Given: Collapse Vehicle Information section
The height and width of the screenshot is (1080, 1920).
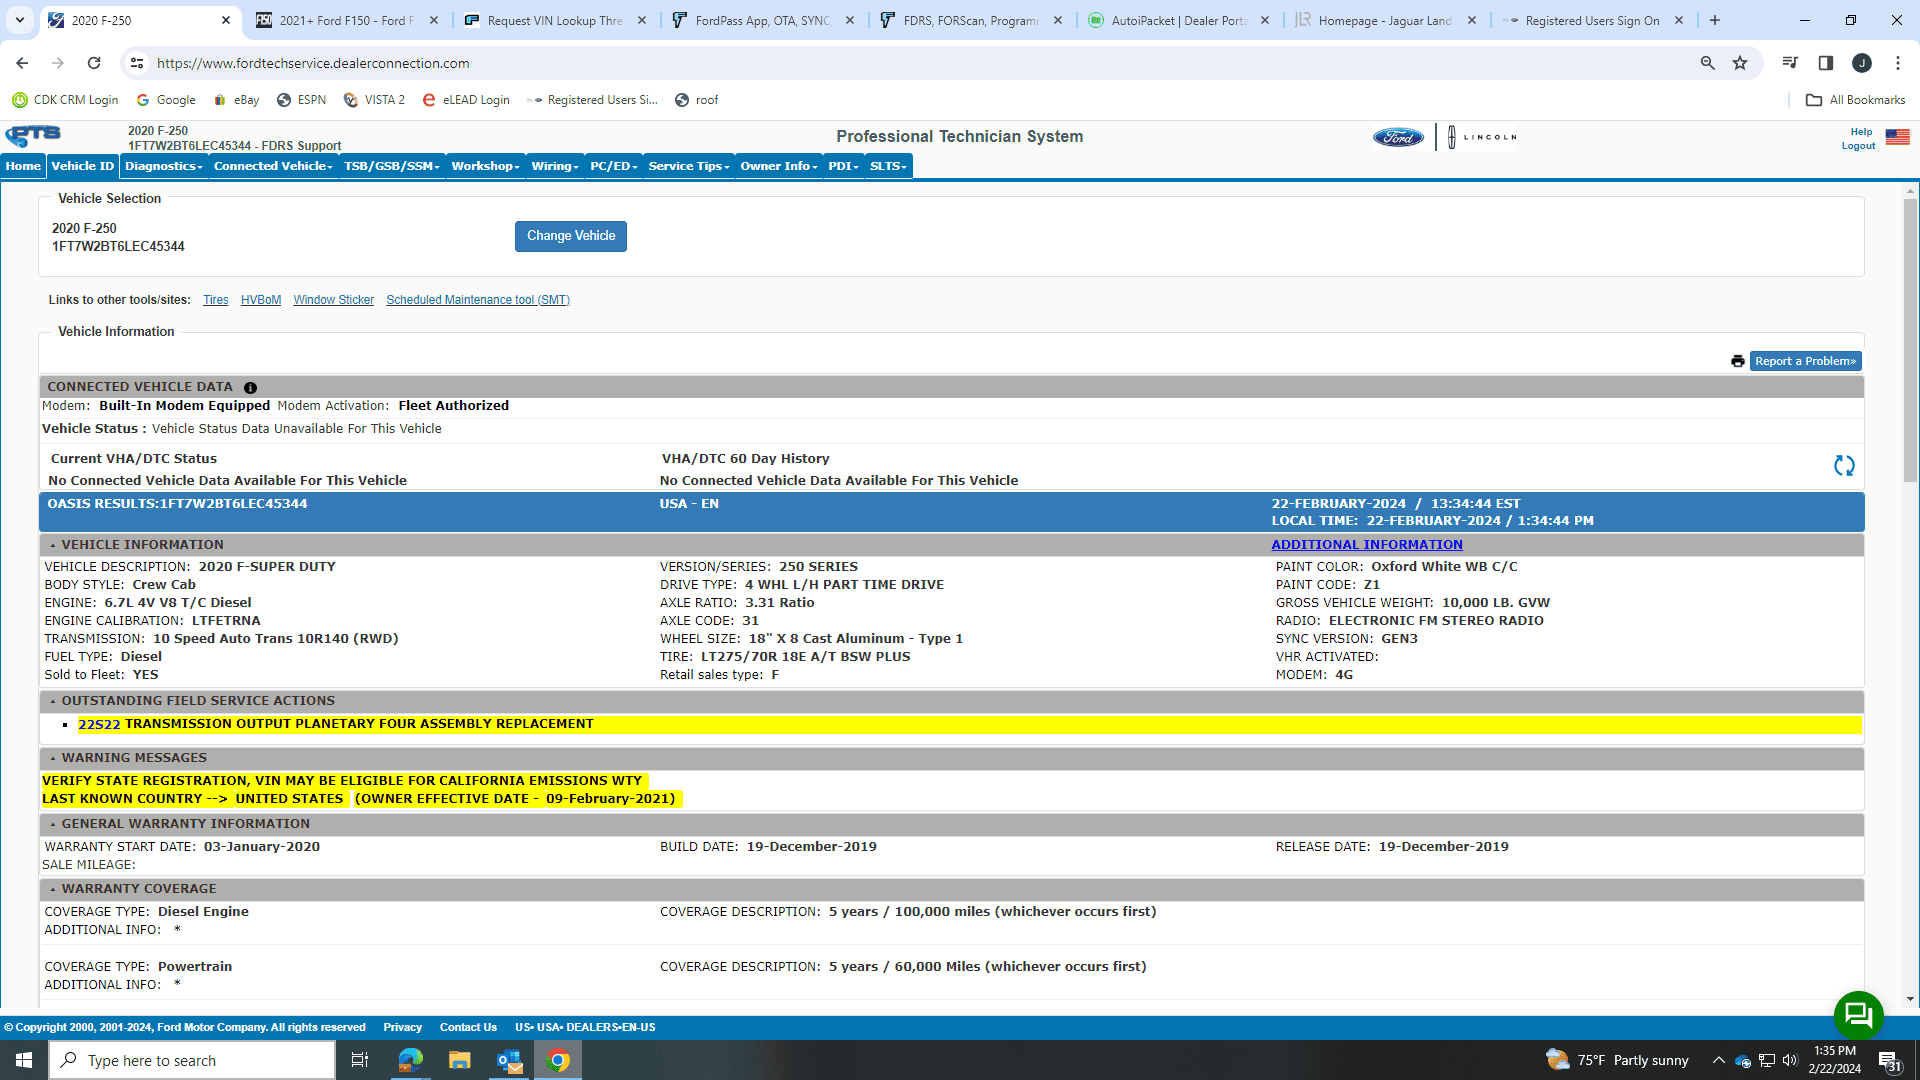Looking at the screenshot, I should click(53, 546).
